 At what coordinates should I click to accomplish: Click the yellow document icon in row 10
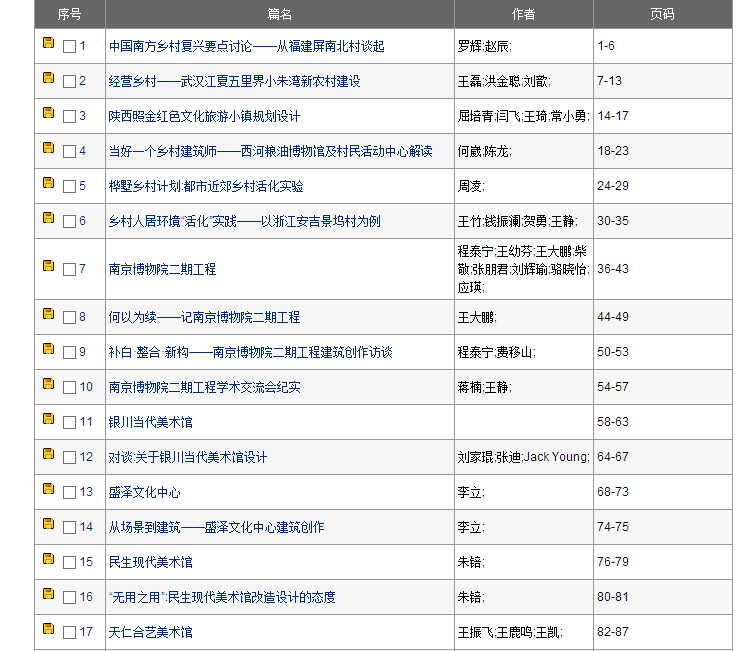pyautogui.click(x=48, y=384)
